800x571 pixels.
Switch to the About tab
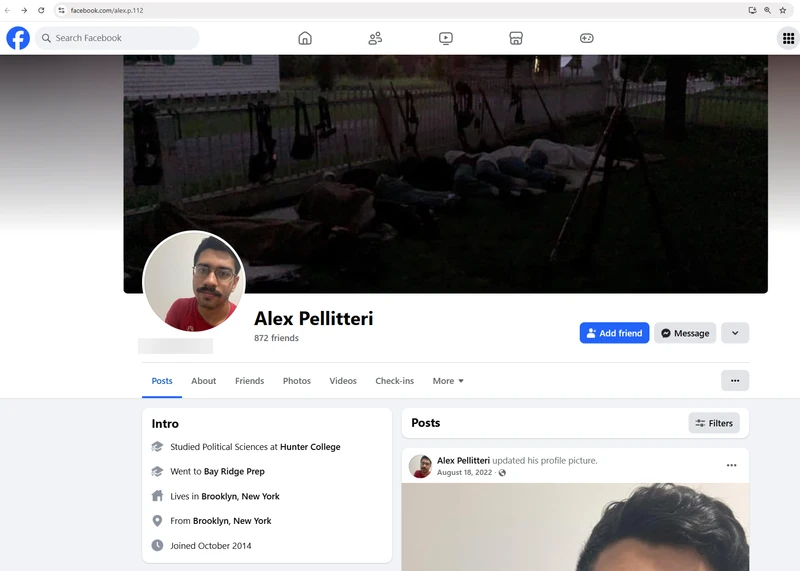[204, 381]
